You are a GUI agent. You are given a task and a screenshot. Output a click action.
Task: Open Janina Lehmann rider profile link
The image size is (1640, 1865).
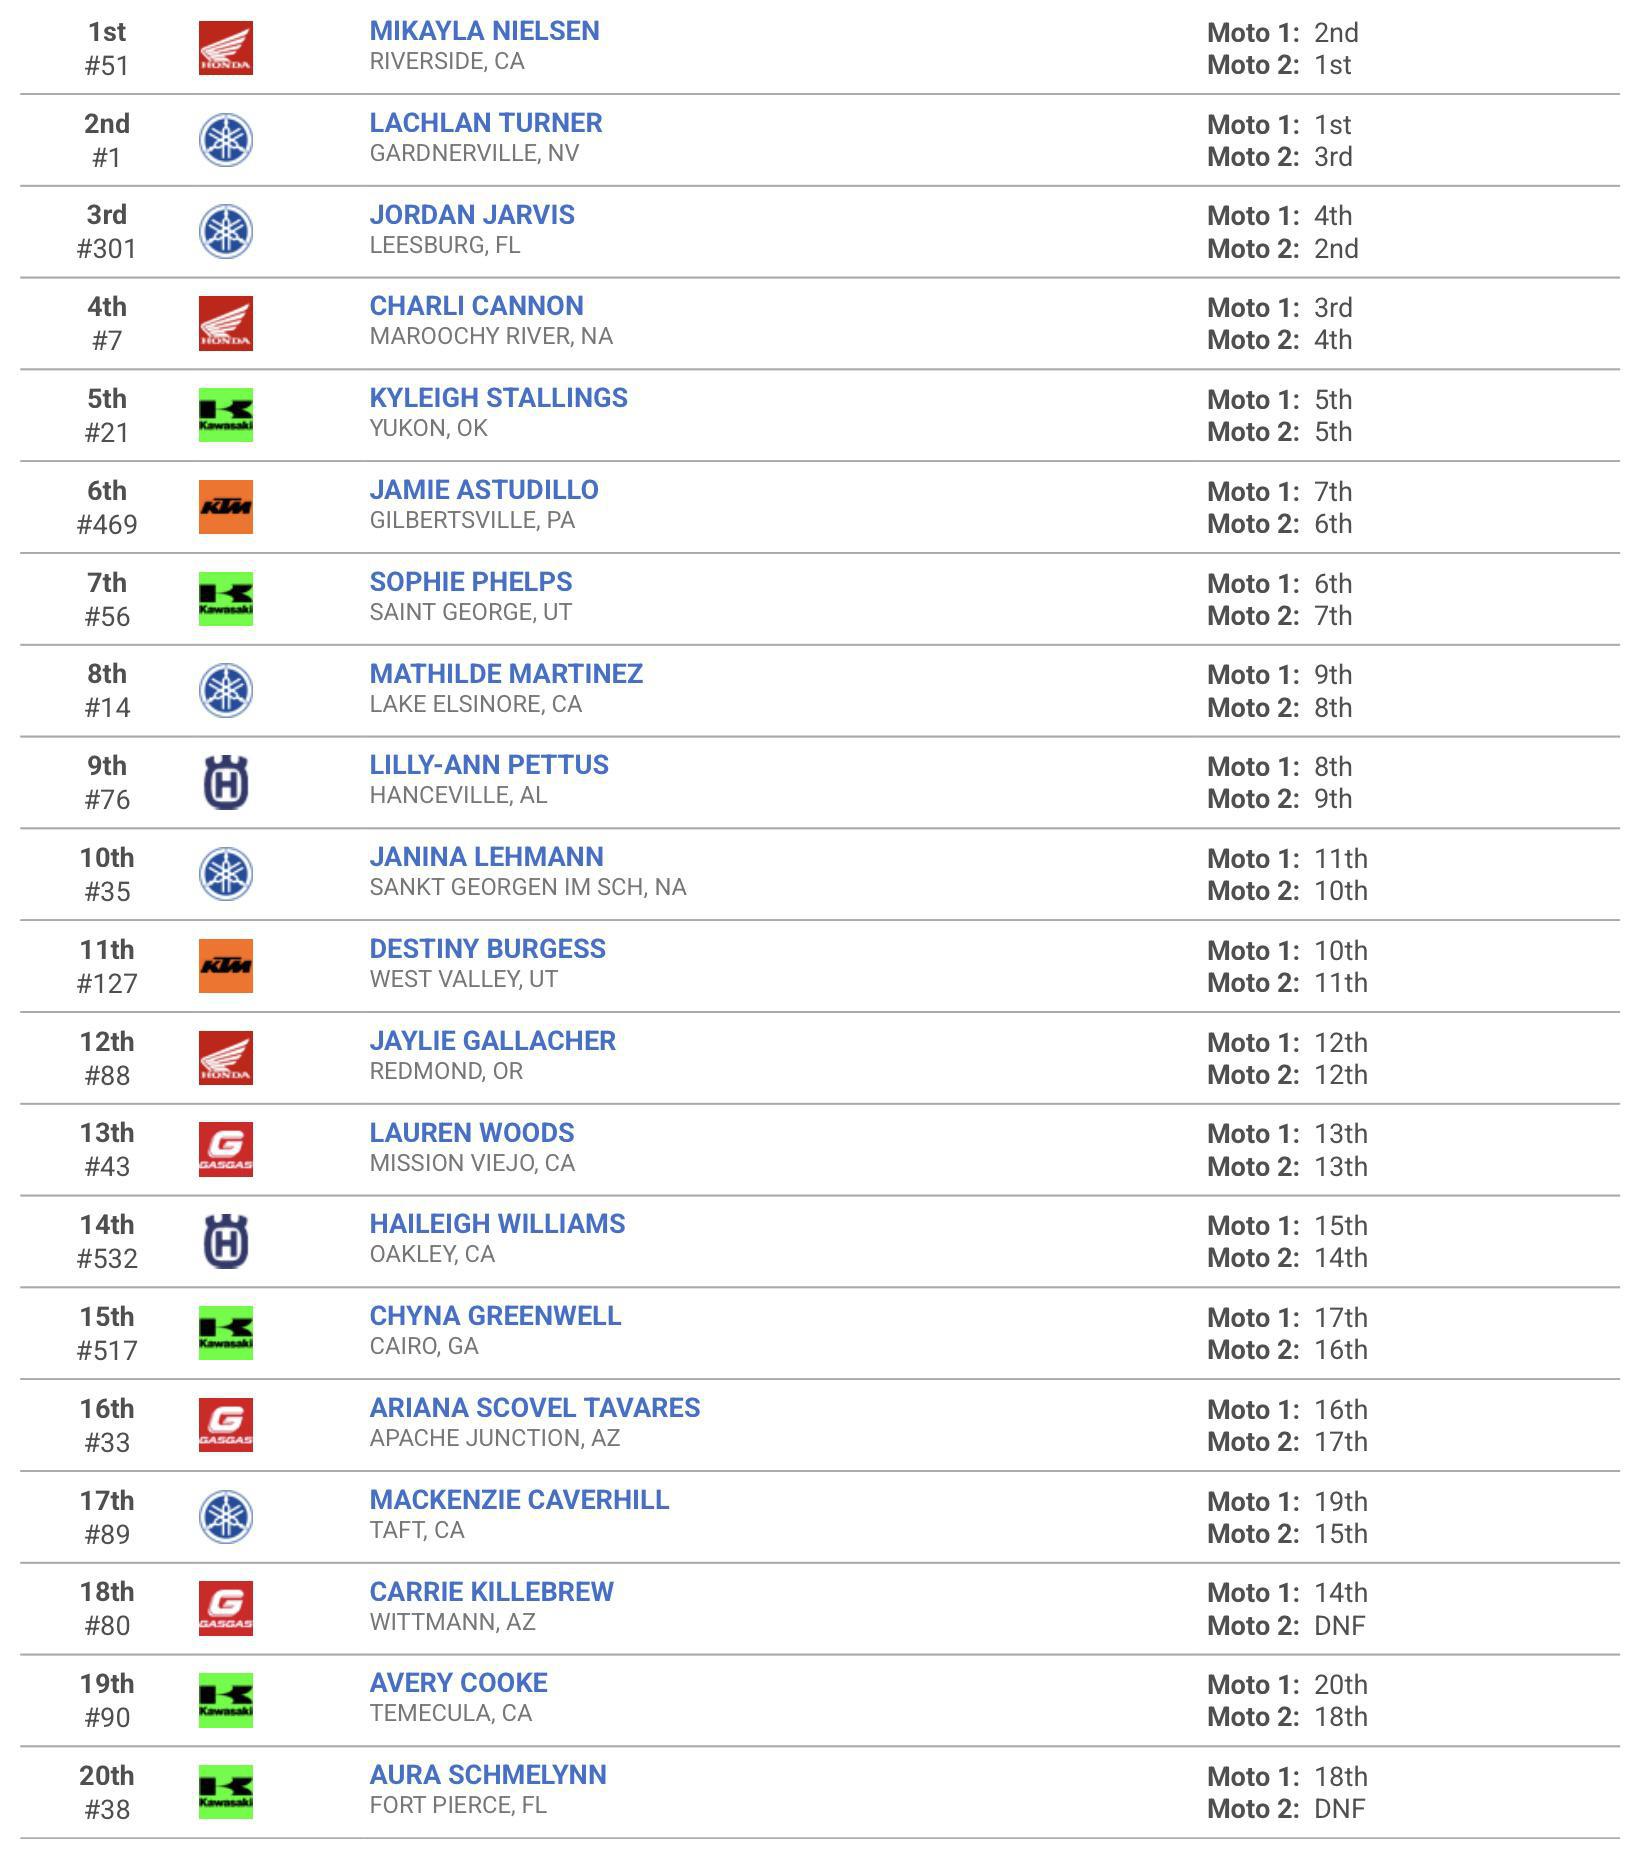click(x=486, y=857)
